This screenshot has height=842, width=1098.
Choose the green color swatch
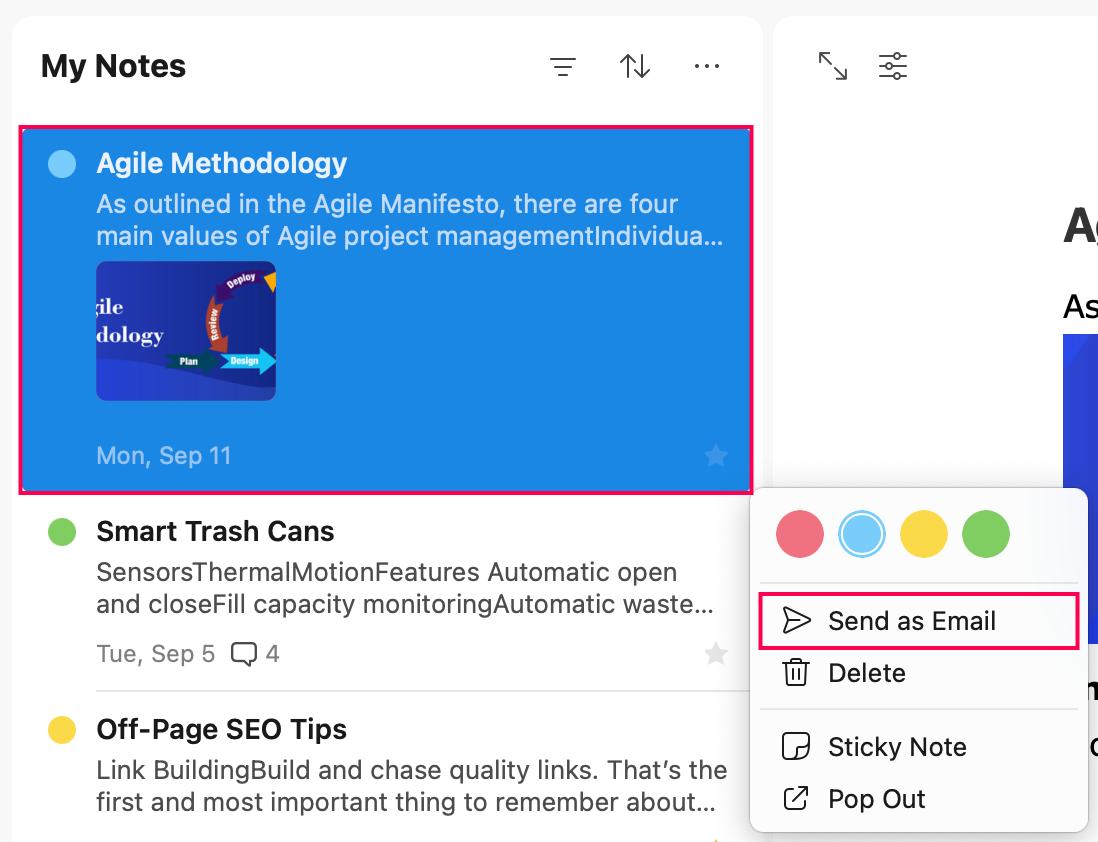(x=986, y=534)
